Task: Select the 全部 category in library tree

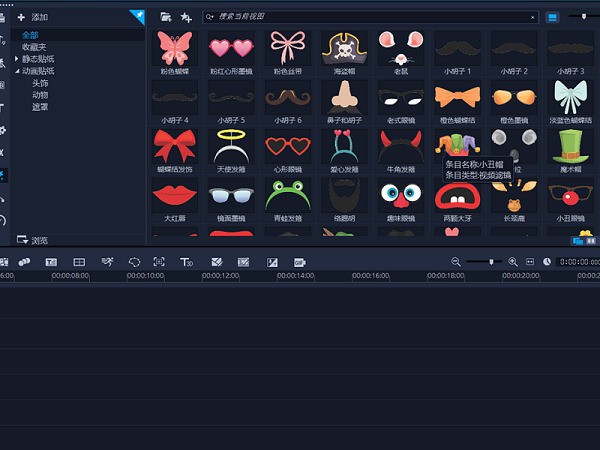Action: point(30,35)
